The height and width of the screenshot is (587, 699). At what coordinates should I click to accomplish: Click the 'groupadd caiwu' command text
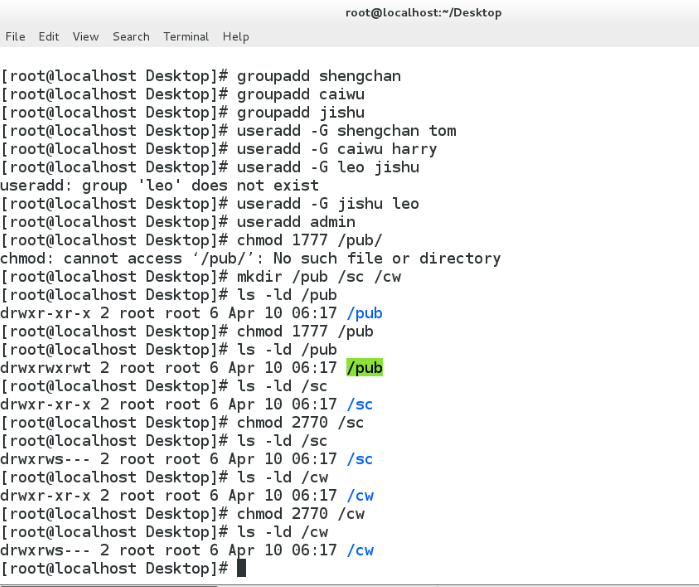coord(300,94)
